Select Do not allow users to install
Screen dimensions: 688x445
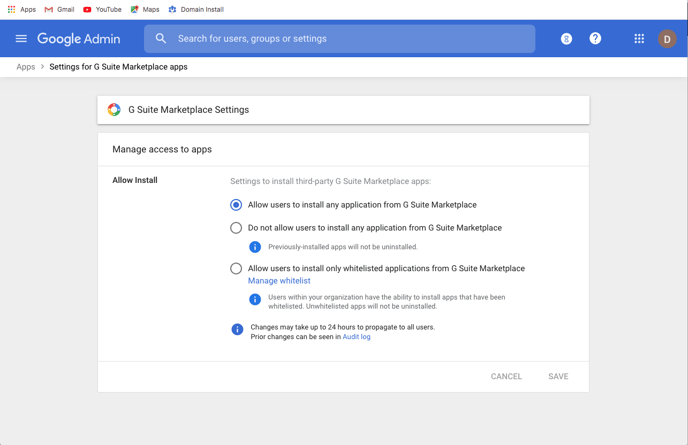click(236, 228)
